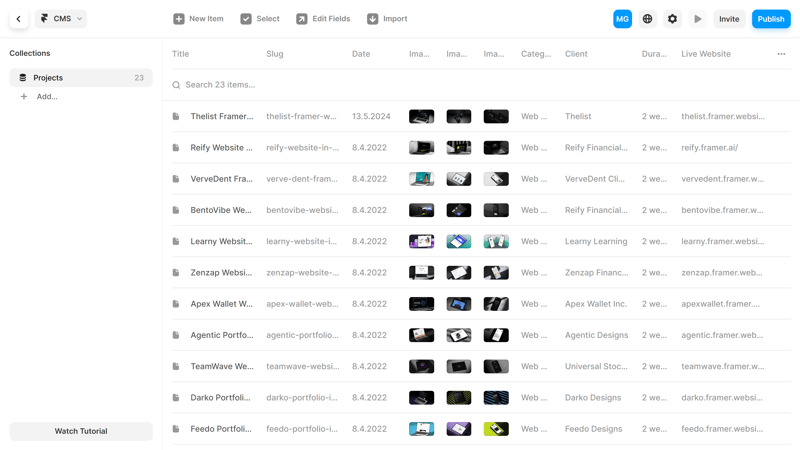Click the BentoVibe row document icon
The width and height of the screenshot is (800, 450).
pos(176,210)
